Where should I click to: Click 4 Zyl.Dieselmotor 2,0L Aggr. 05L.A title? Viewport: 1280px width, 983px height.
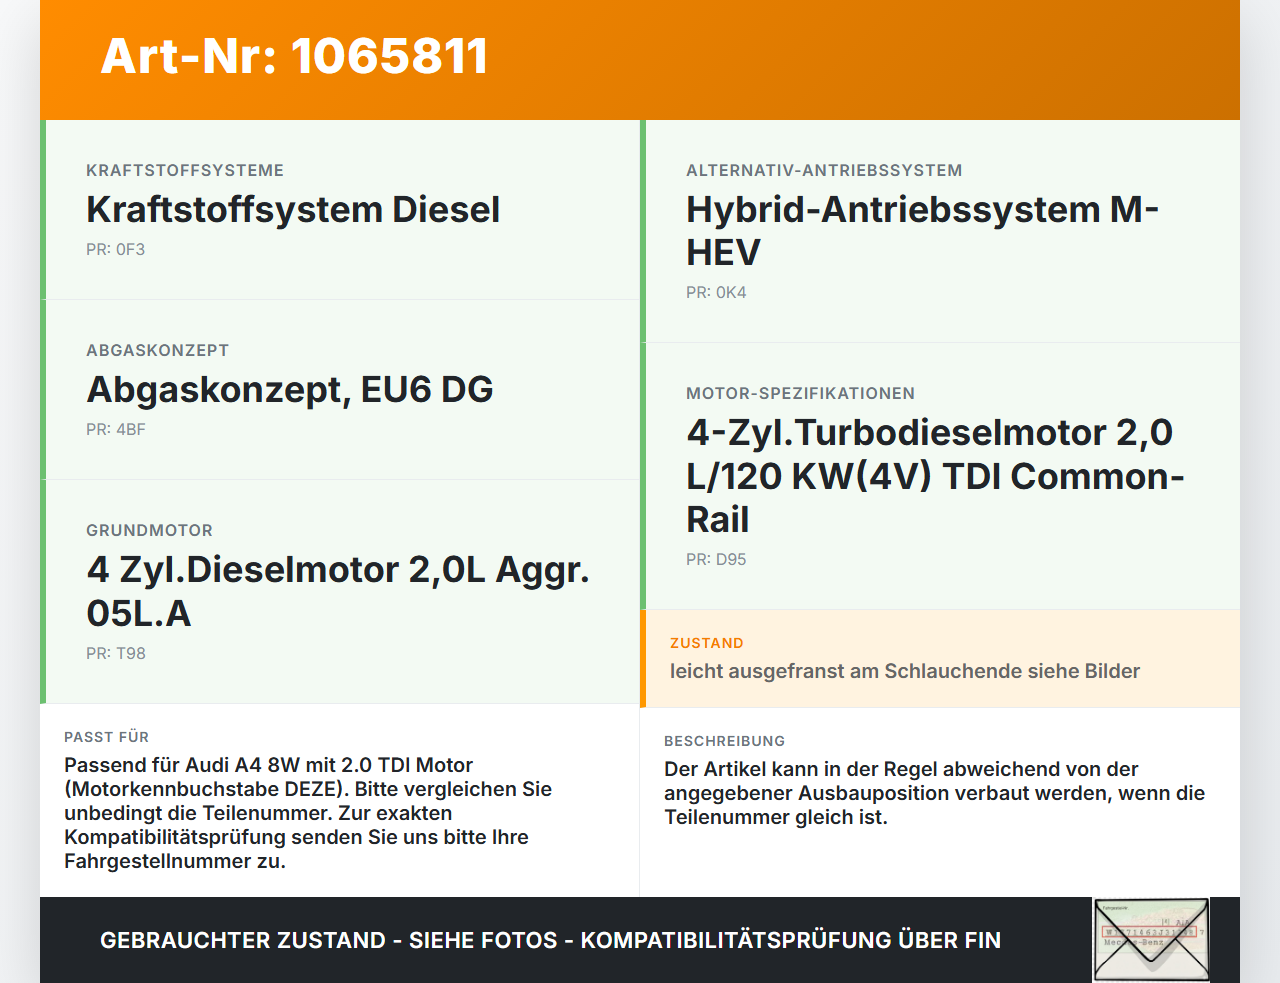tap(338, 591)
